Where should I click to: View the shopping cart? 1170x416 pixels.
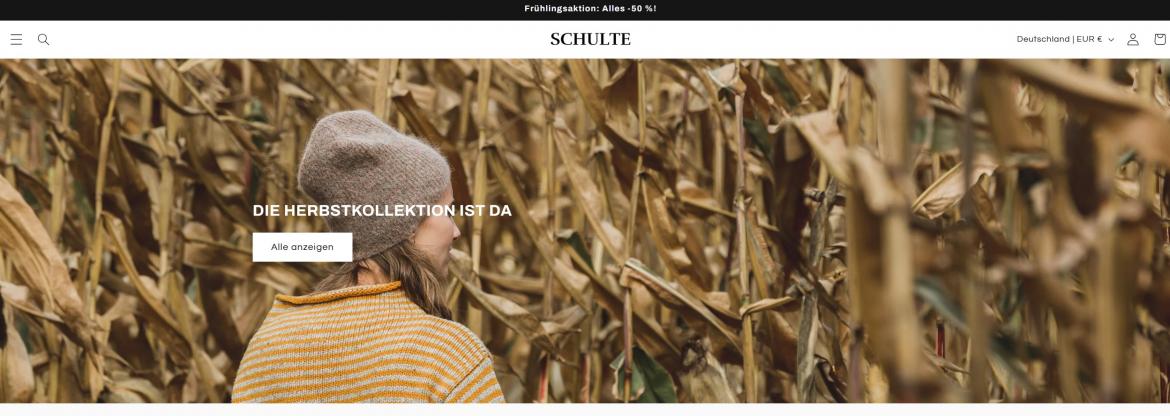coord(1160,40)
